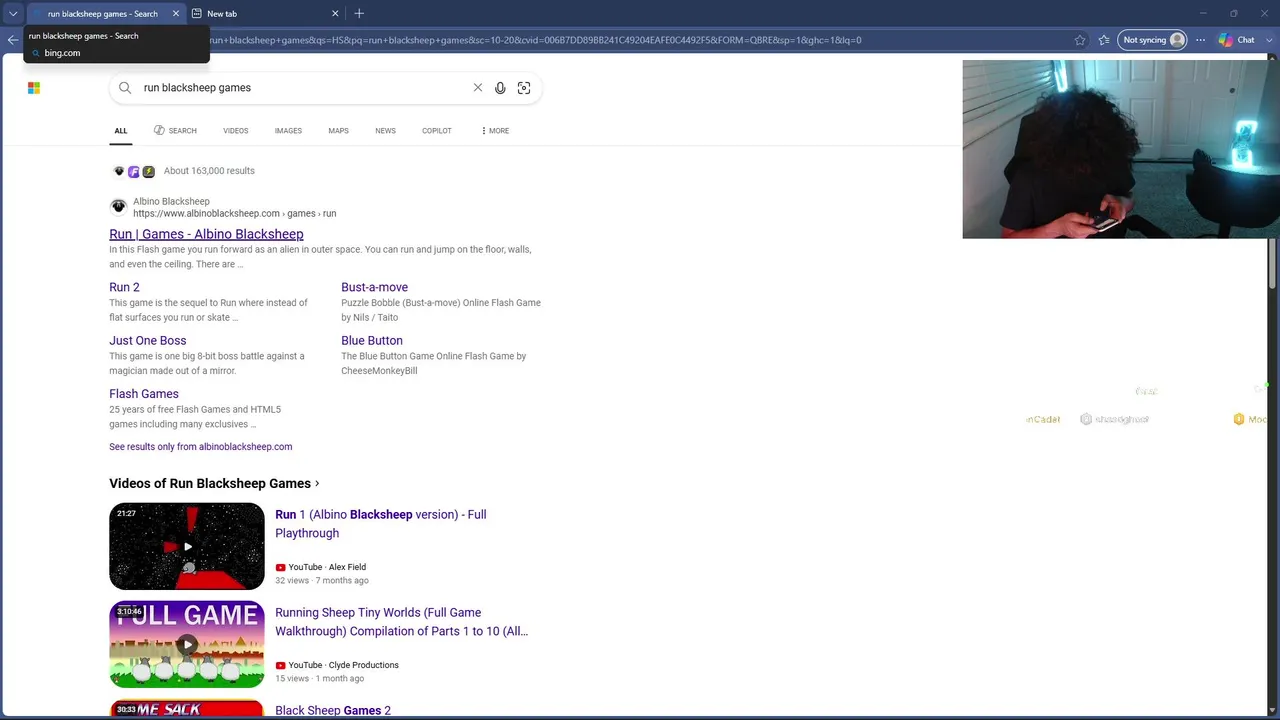Add this page to favorites (star icon)
The width and height of the screenshot is (1280, 720).
pyautogui.click(x=1080, y=40)
